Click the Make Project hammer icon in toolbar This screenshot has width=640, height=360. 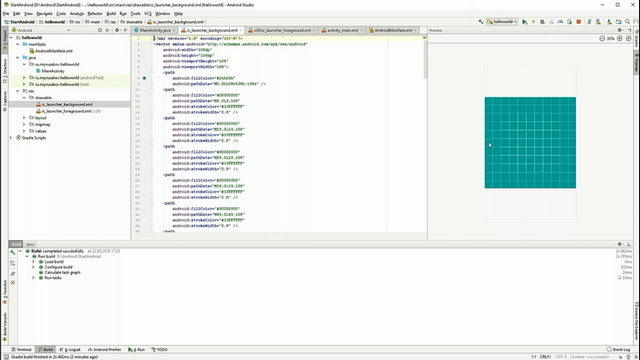coord(481,22)
